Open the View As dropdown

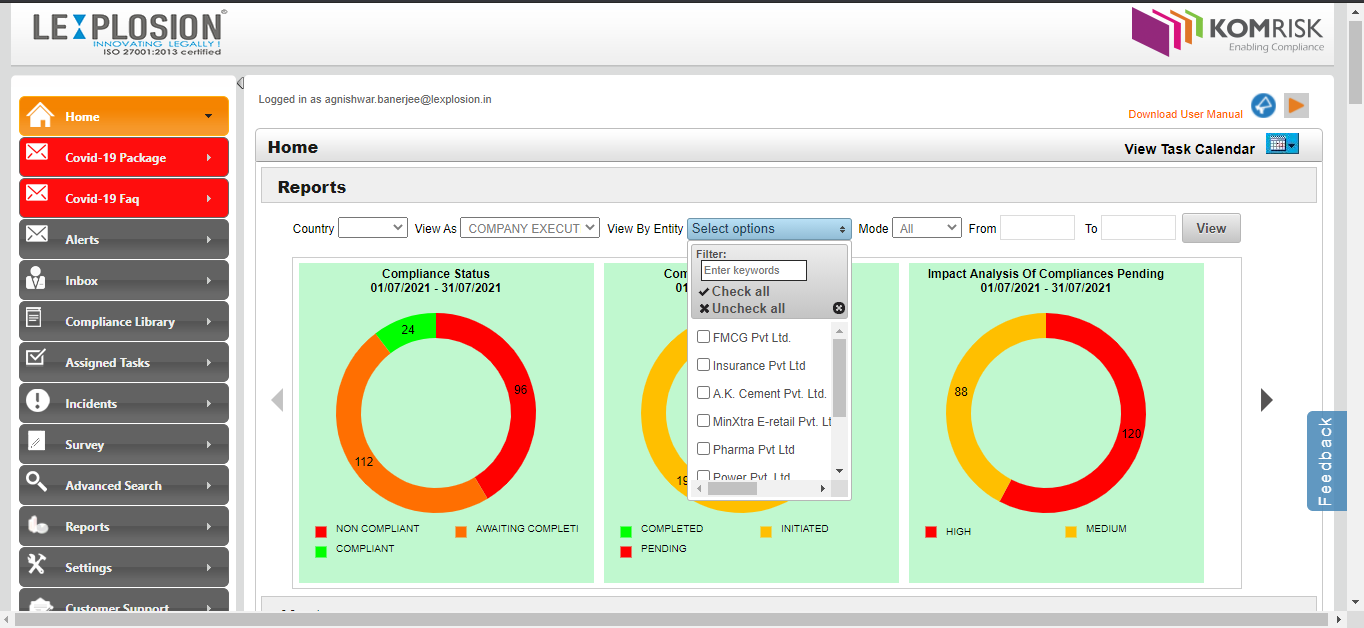(x=530, y=228)
